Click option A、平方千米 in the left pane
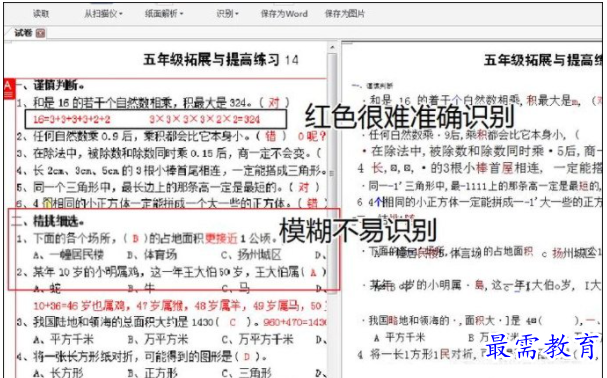607x378 pixels. (x=63, y=340)
